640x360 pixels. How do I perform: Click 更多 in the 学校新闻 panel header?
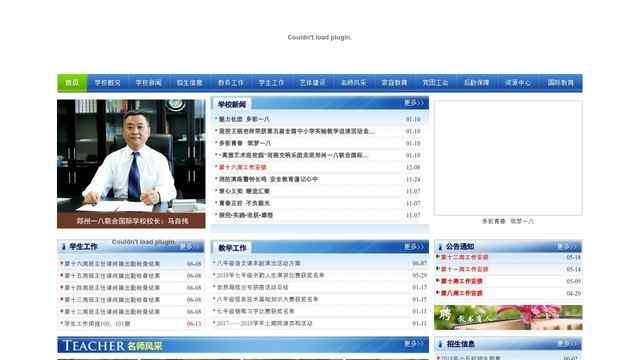(x=414, y=102)
